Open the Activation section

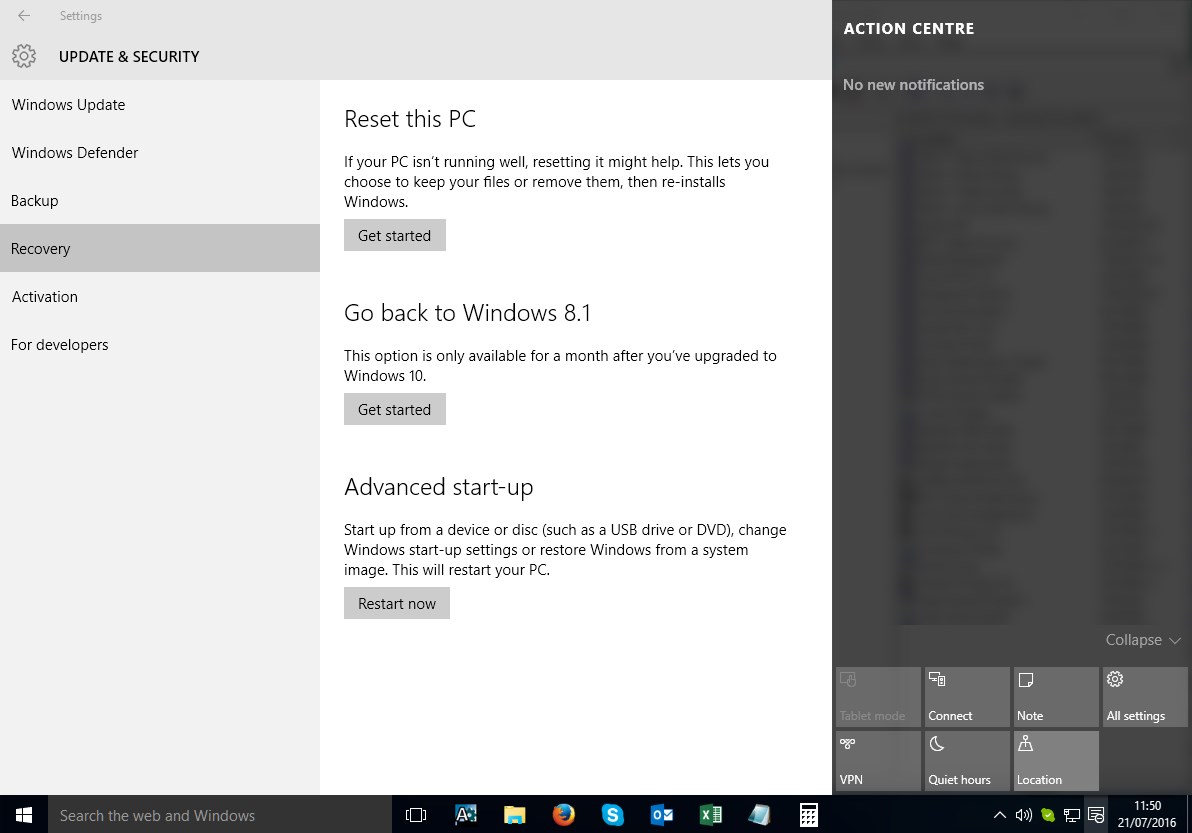tap(160, 296)
